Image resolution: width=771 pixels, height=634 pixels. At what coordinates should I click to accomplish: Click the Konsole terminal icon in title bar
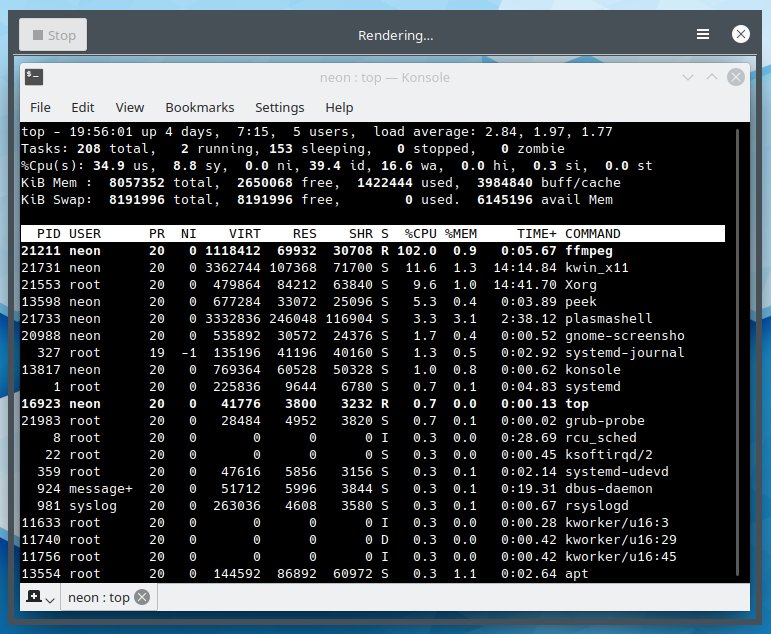(x=34, y=77)
